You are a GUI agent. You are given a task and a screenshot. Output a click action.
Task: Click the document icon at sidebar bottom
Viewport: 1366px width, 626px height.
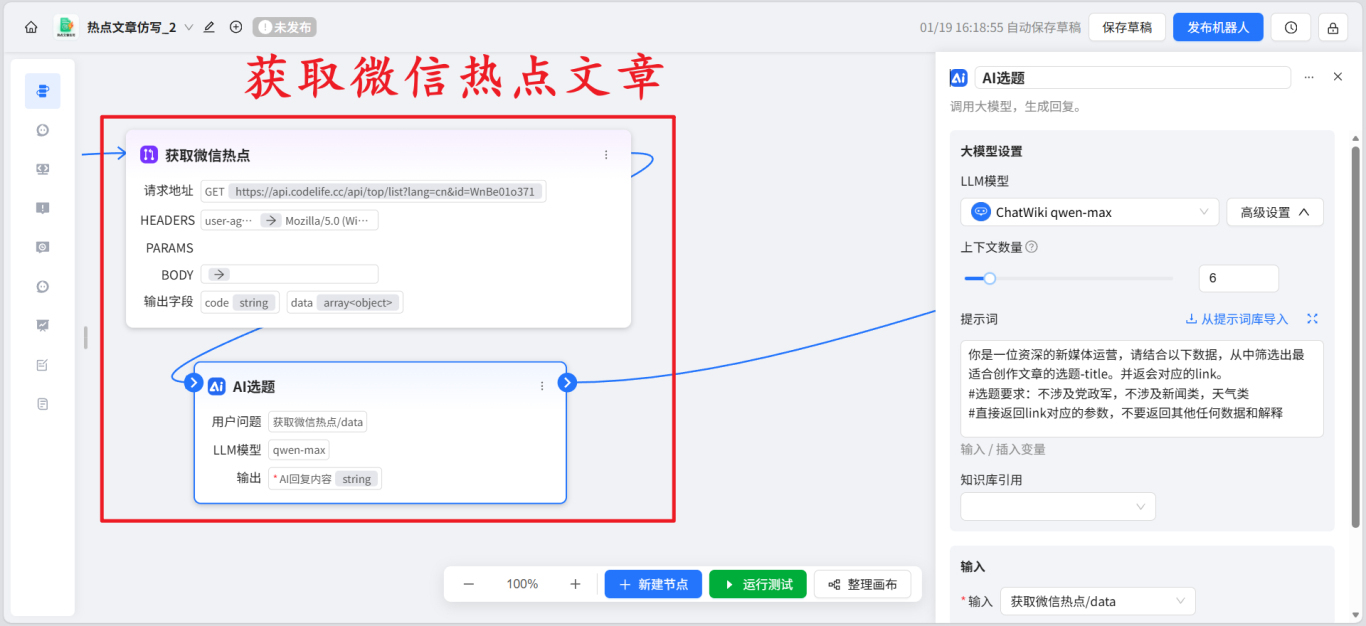tap(42, 403)
